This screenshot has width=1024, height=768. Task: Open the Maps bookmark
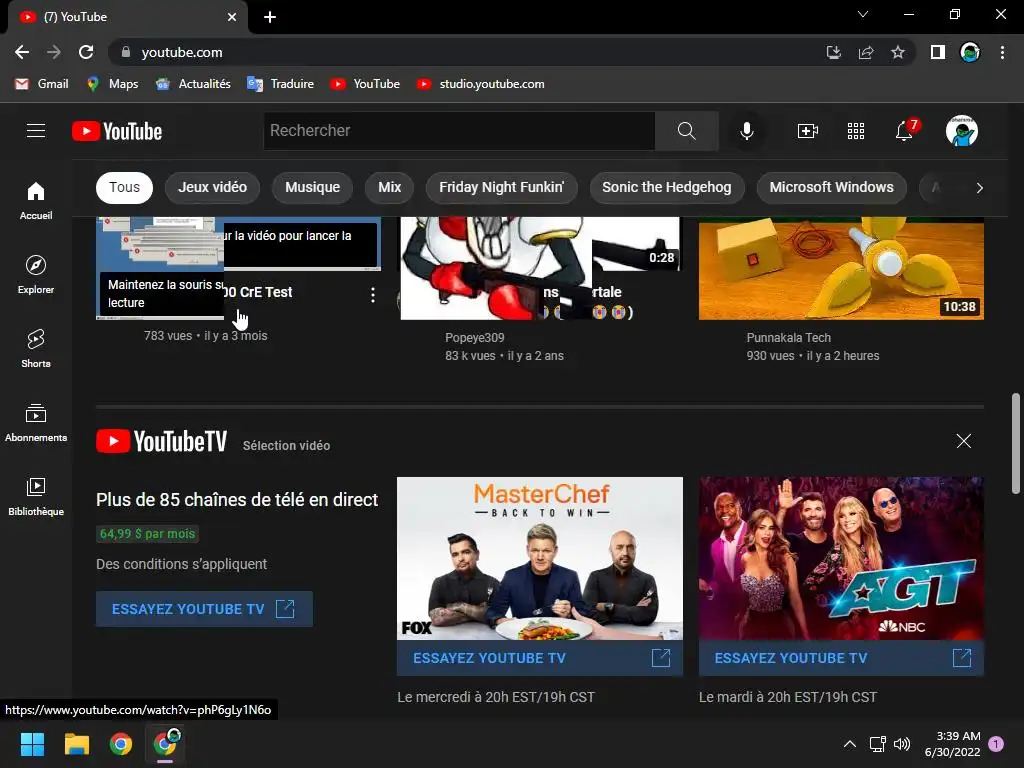(112, 84)
